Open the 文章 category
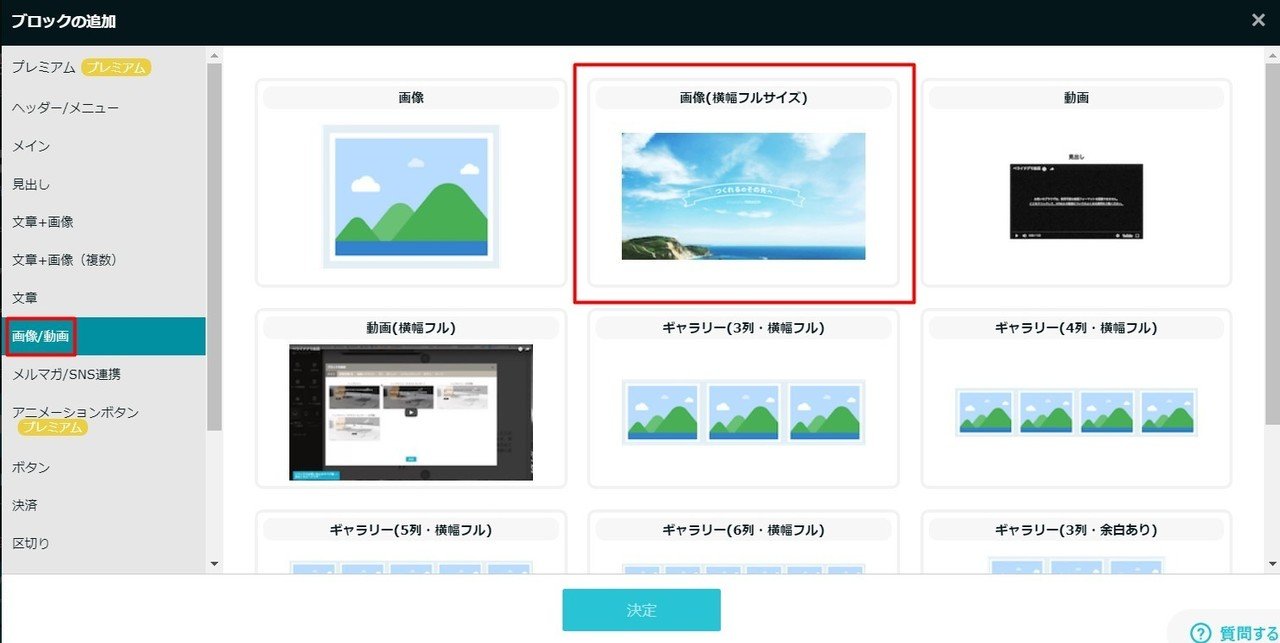Image resolution: width=1280 pixels, height=643 pixels. [x=103, y=298]
